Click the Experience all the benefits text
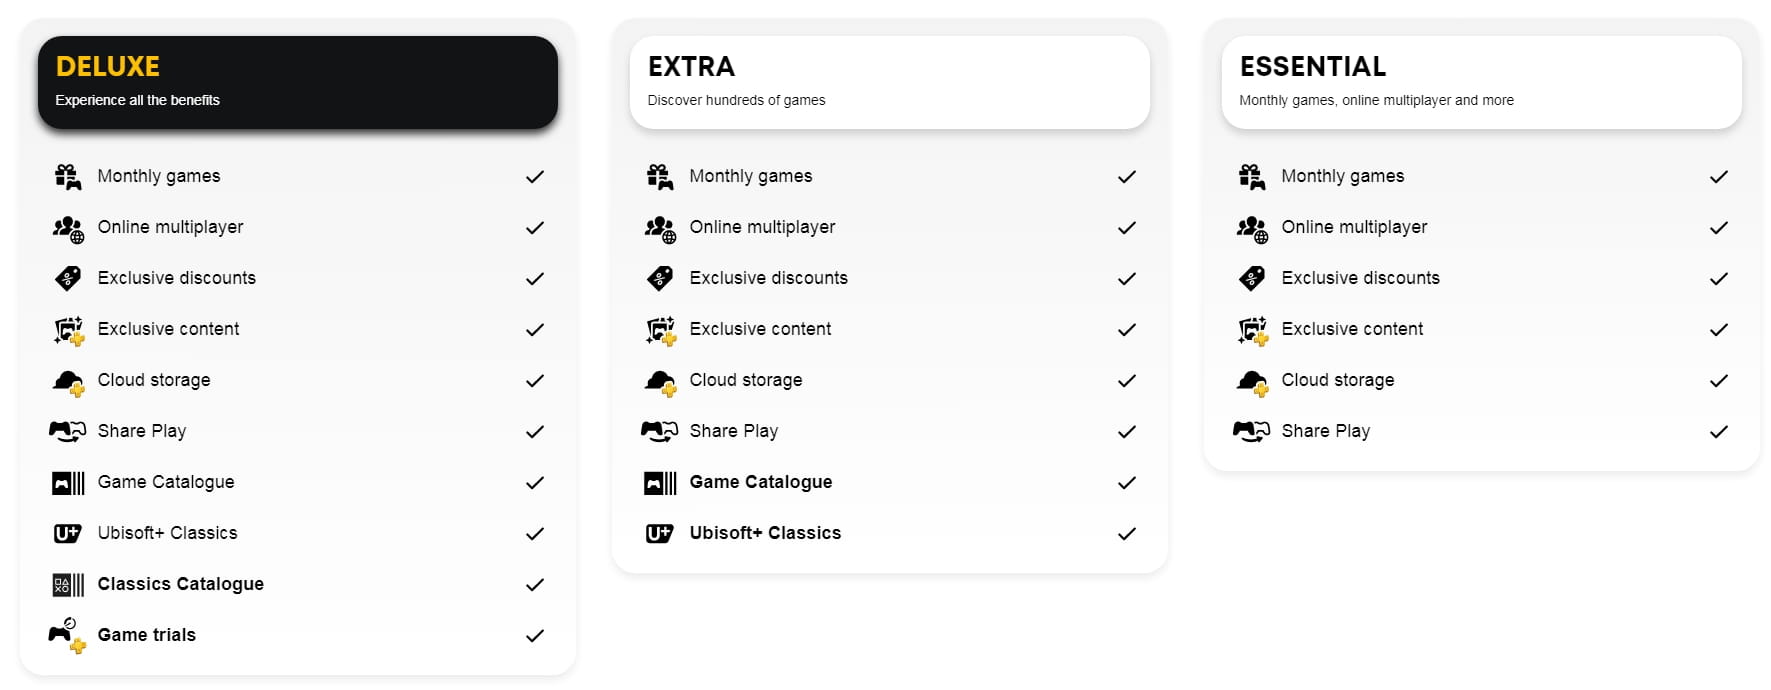1771x690 pixels. 139,100
